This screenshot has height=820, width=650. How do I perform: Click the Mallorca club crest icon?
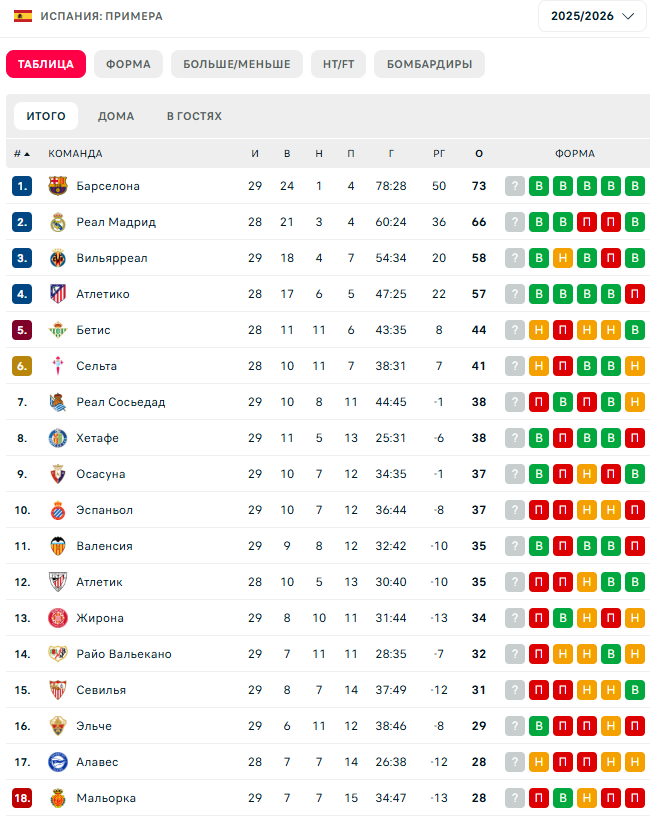point(58,798)
